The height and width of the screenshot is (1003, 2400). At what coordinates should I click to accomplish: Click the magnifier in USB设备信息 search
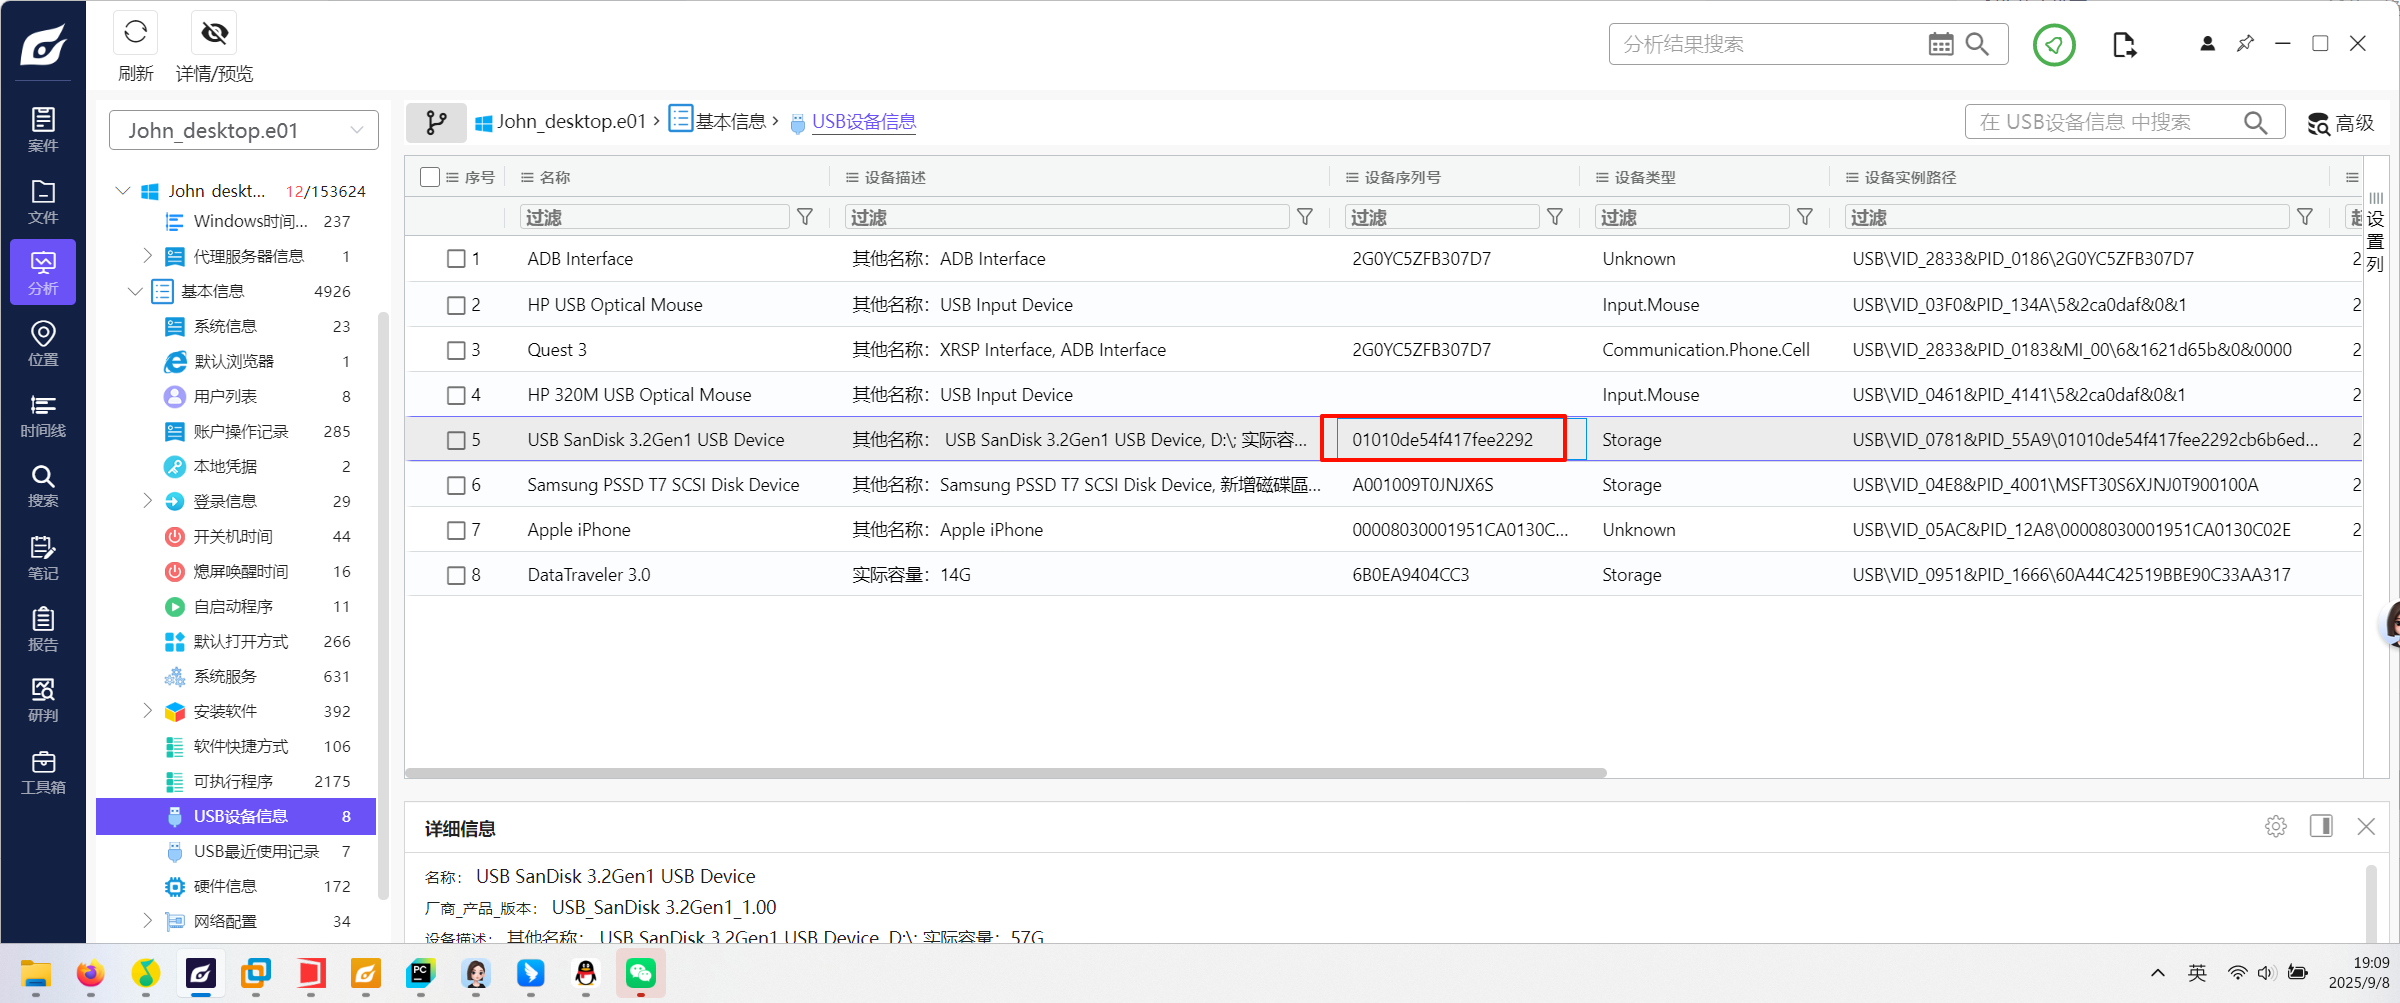pos(2255,122)
